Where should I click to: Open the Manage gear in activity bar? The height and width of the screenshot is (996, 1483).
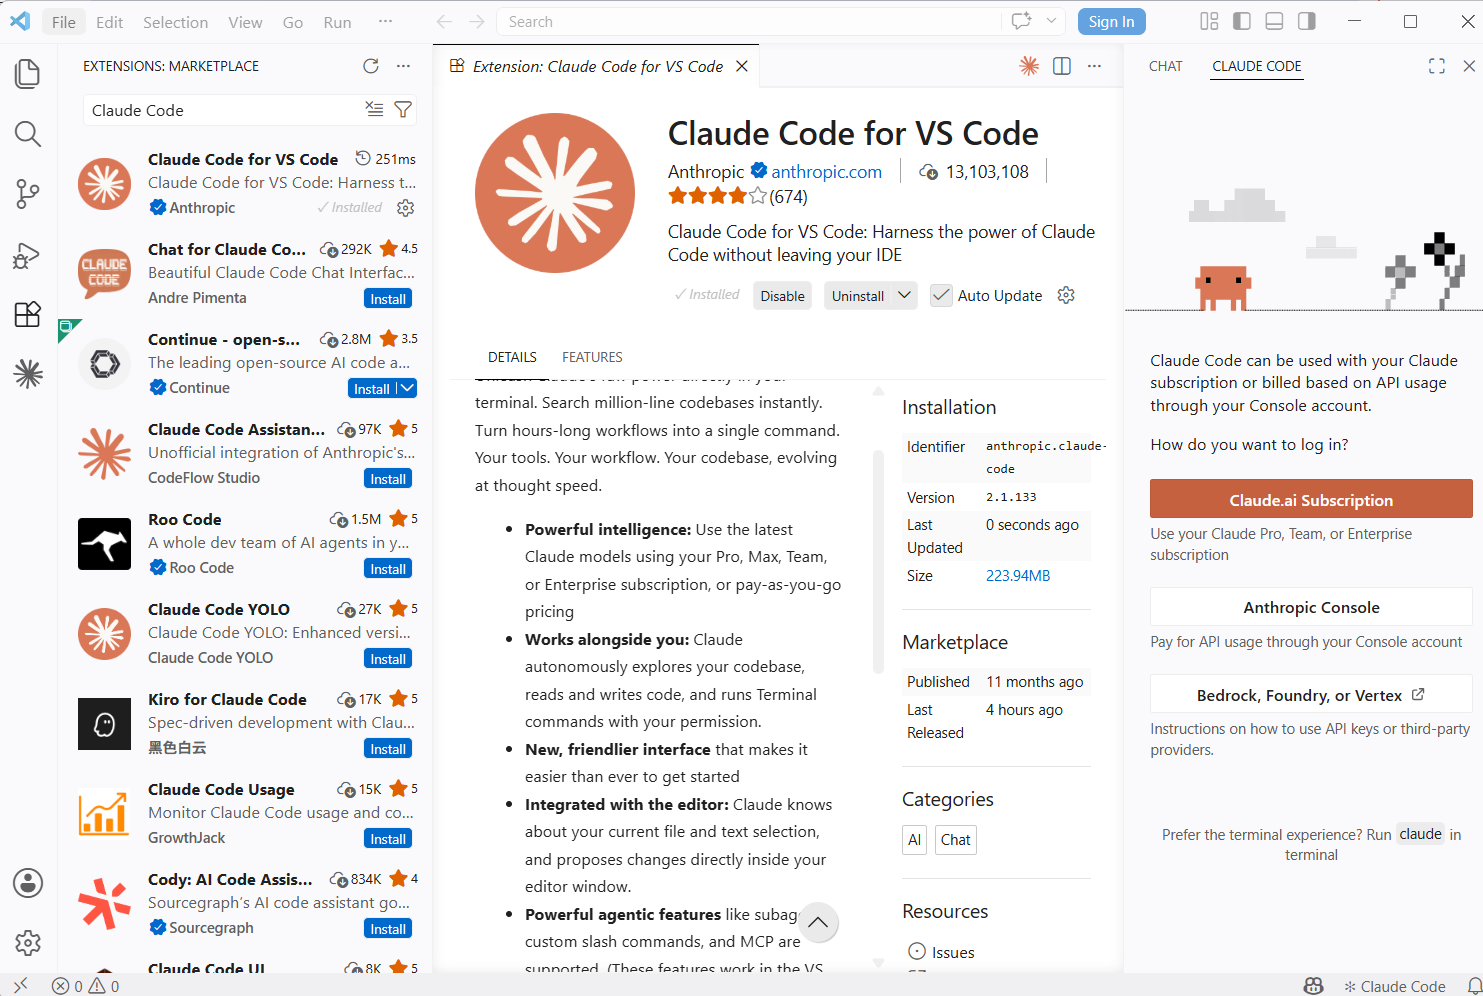point(28,942)
